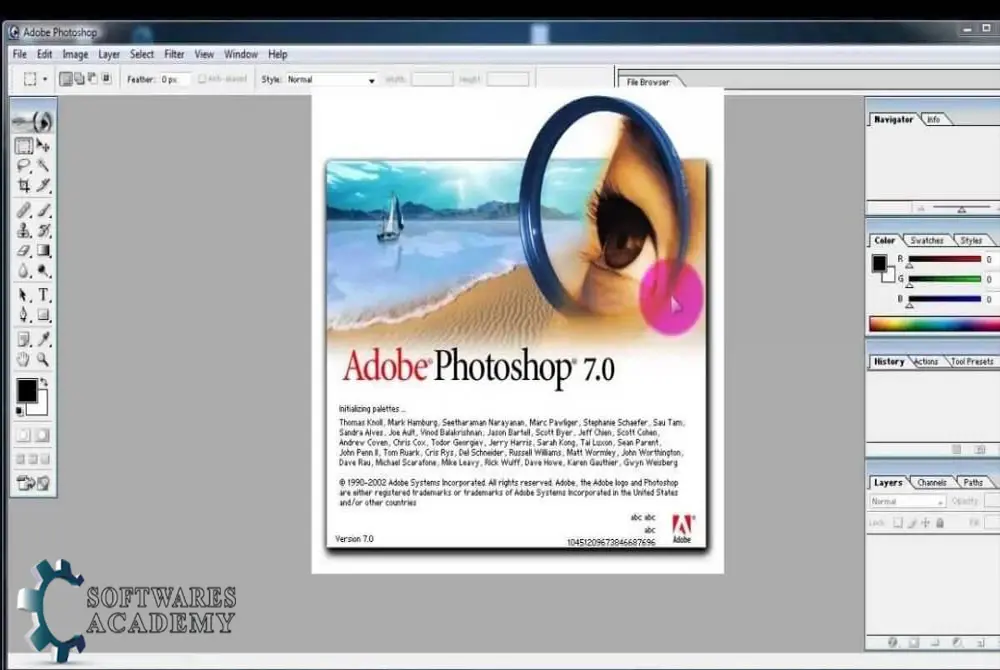Select the Lasso tool

click(x=24, y=166)
